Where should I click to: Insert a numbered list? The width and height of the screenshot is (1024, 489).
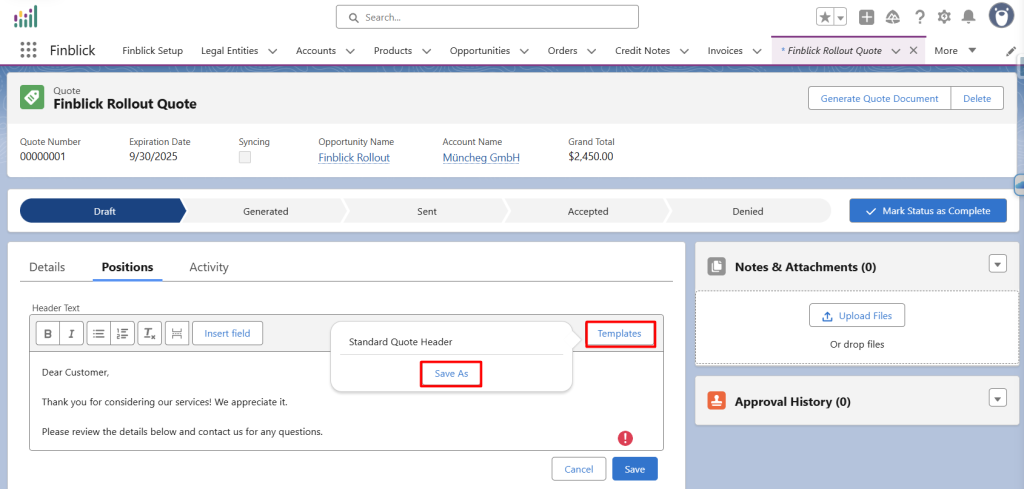click(122, 333)
